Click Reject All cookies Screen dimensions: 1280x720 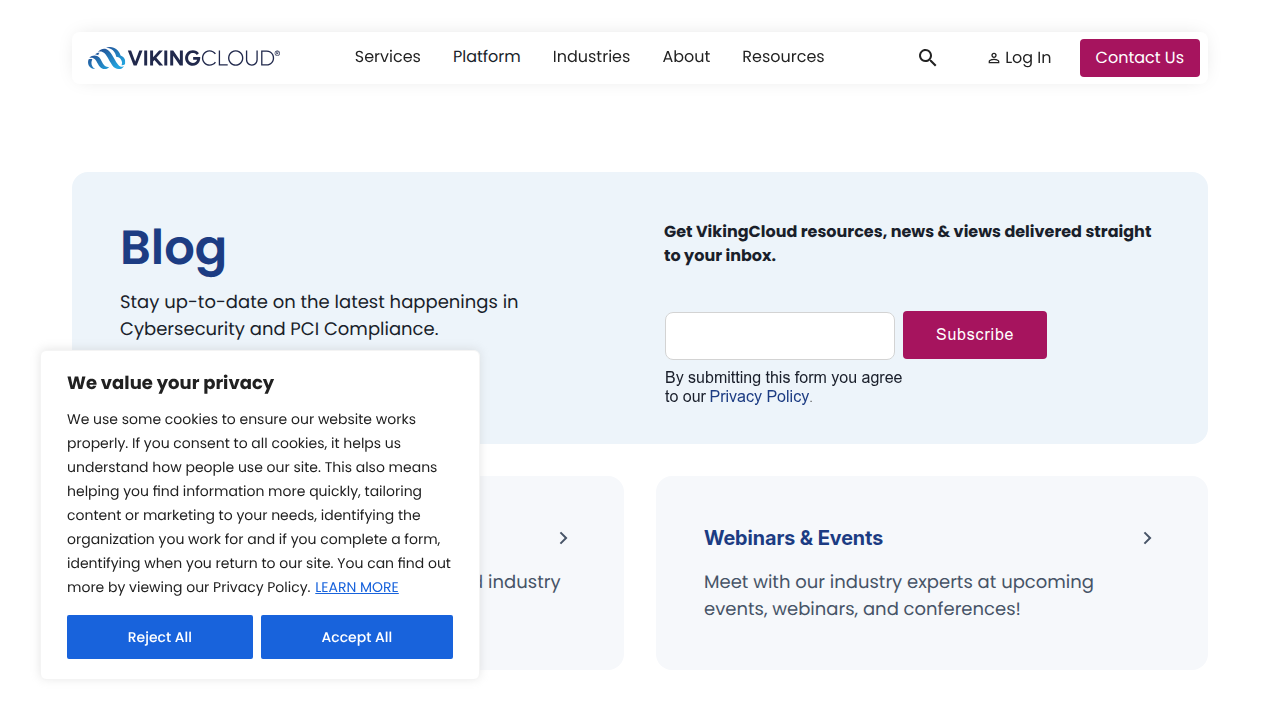click(160, 637)
